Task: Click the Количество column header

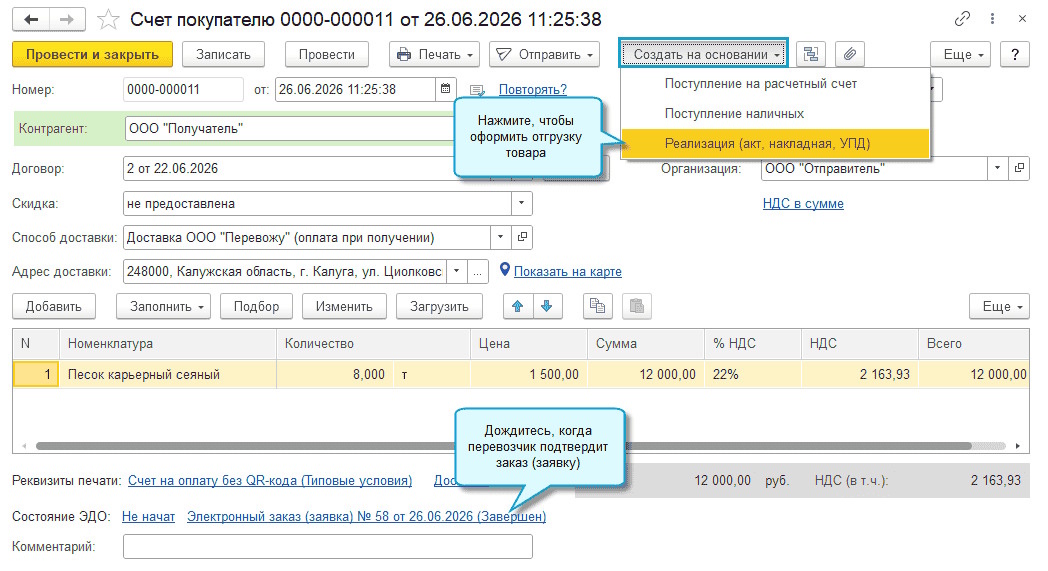Action: (x=374, y=344)
